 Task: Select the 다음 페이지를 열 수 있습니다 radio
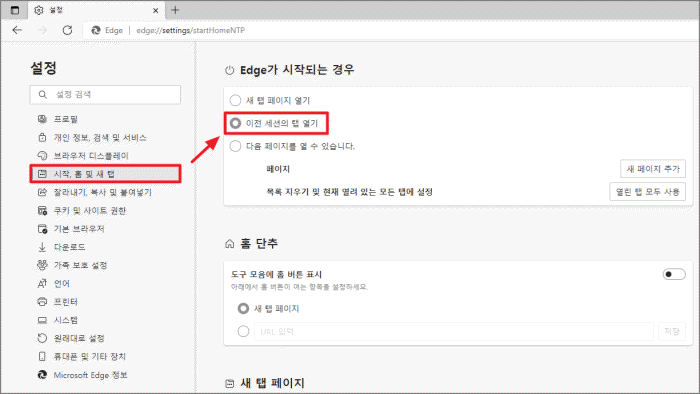(x=235, y=146)
